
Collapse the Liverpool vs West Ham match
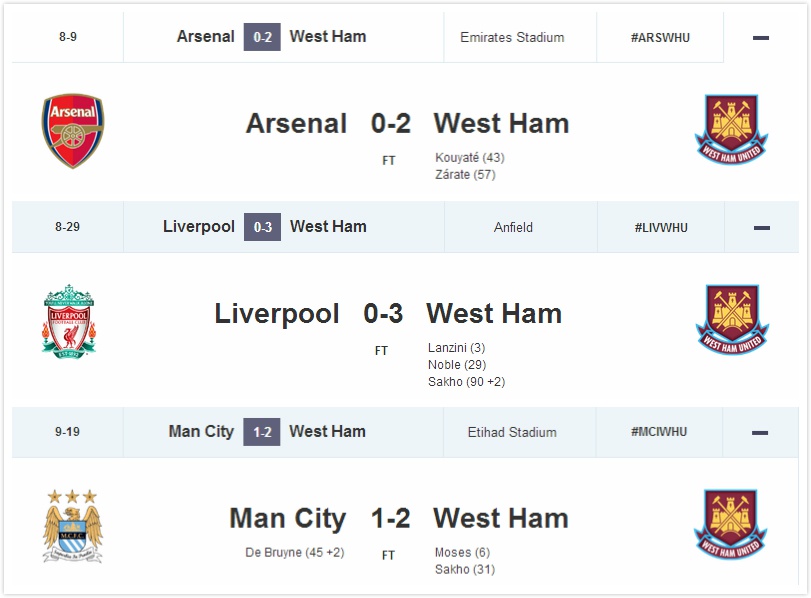coord(760,228)
